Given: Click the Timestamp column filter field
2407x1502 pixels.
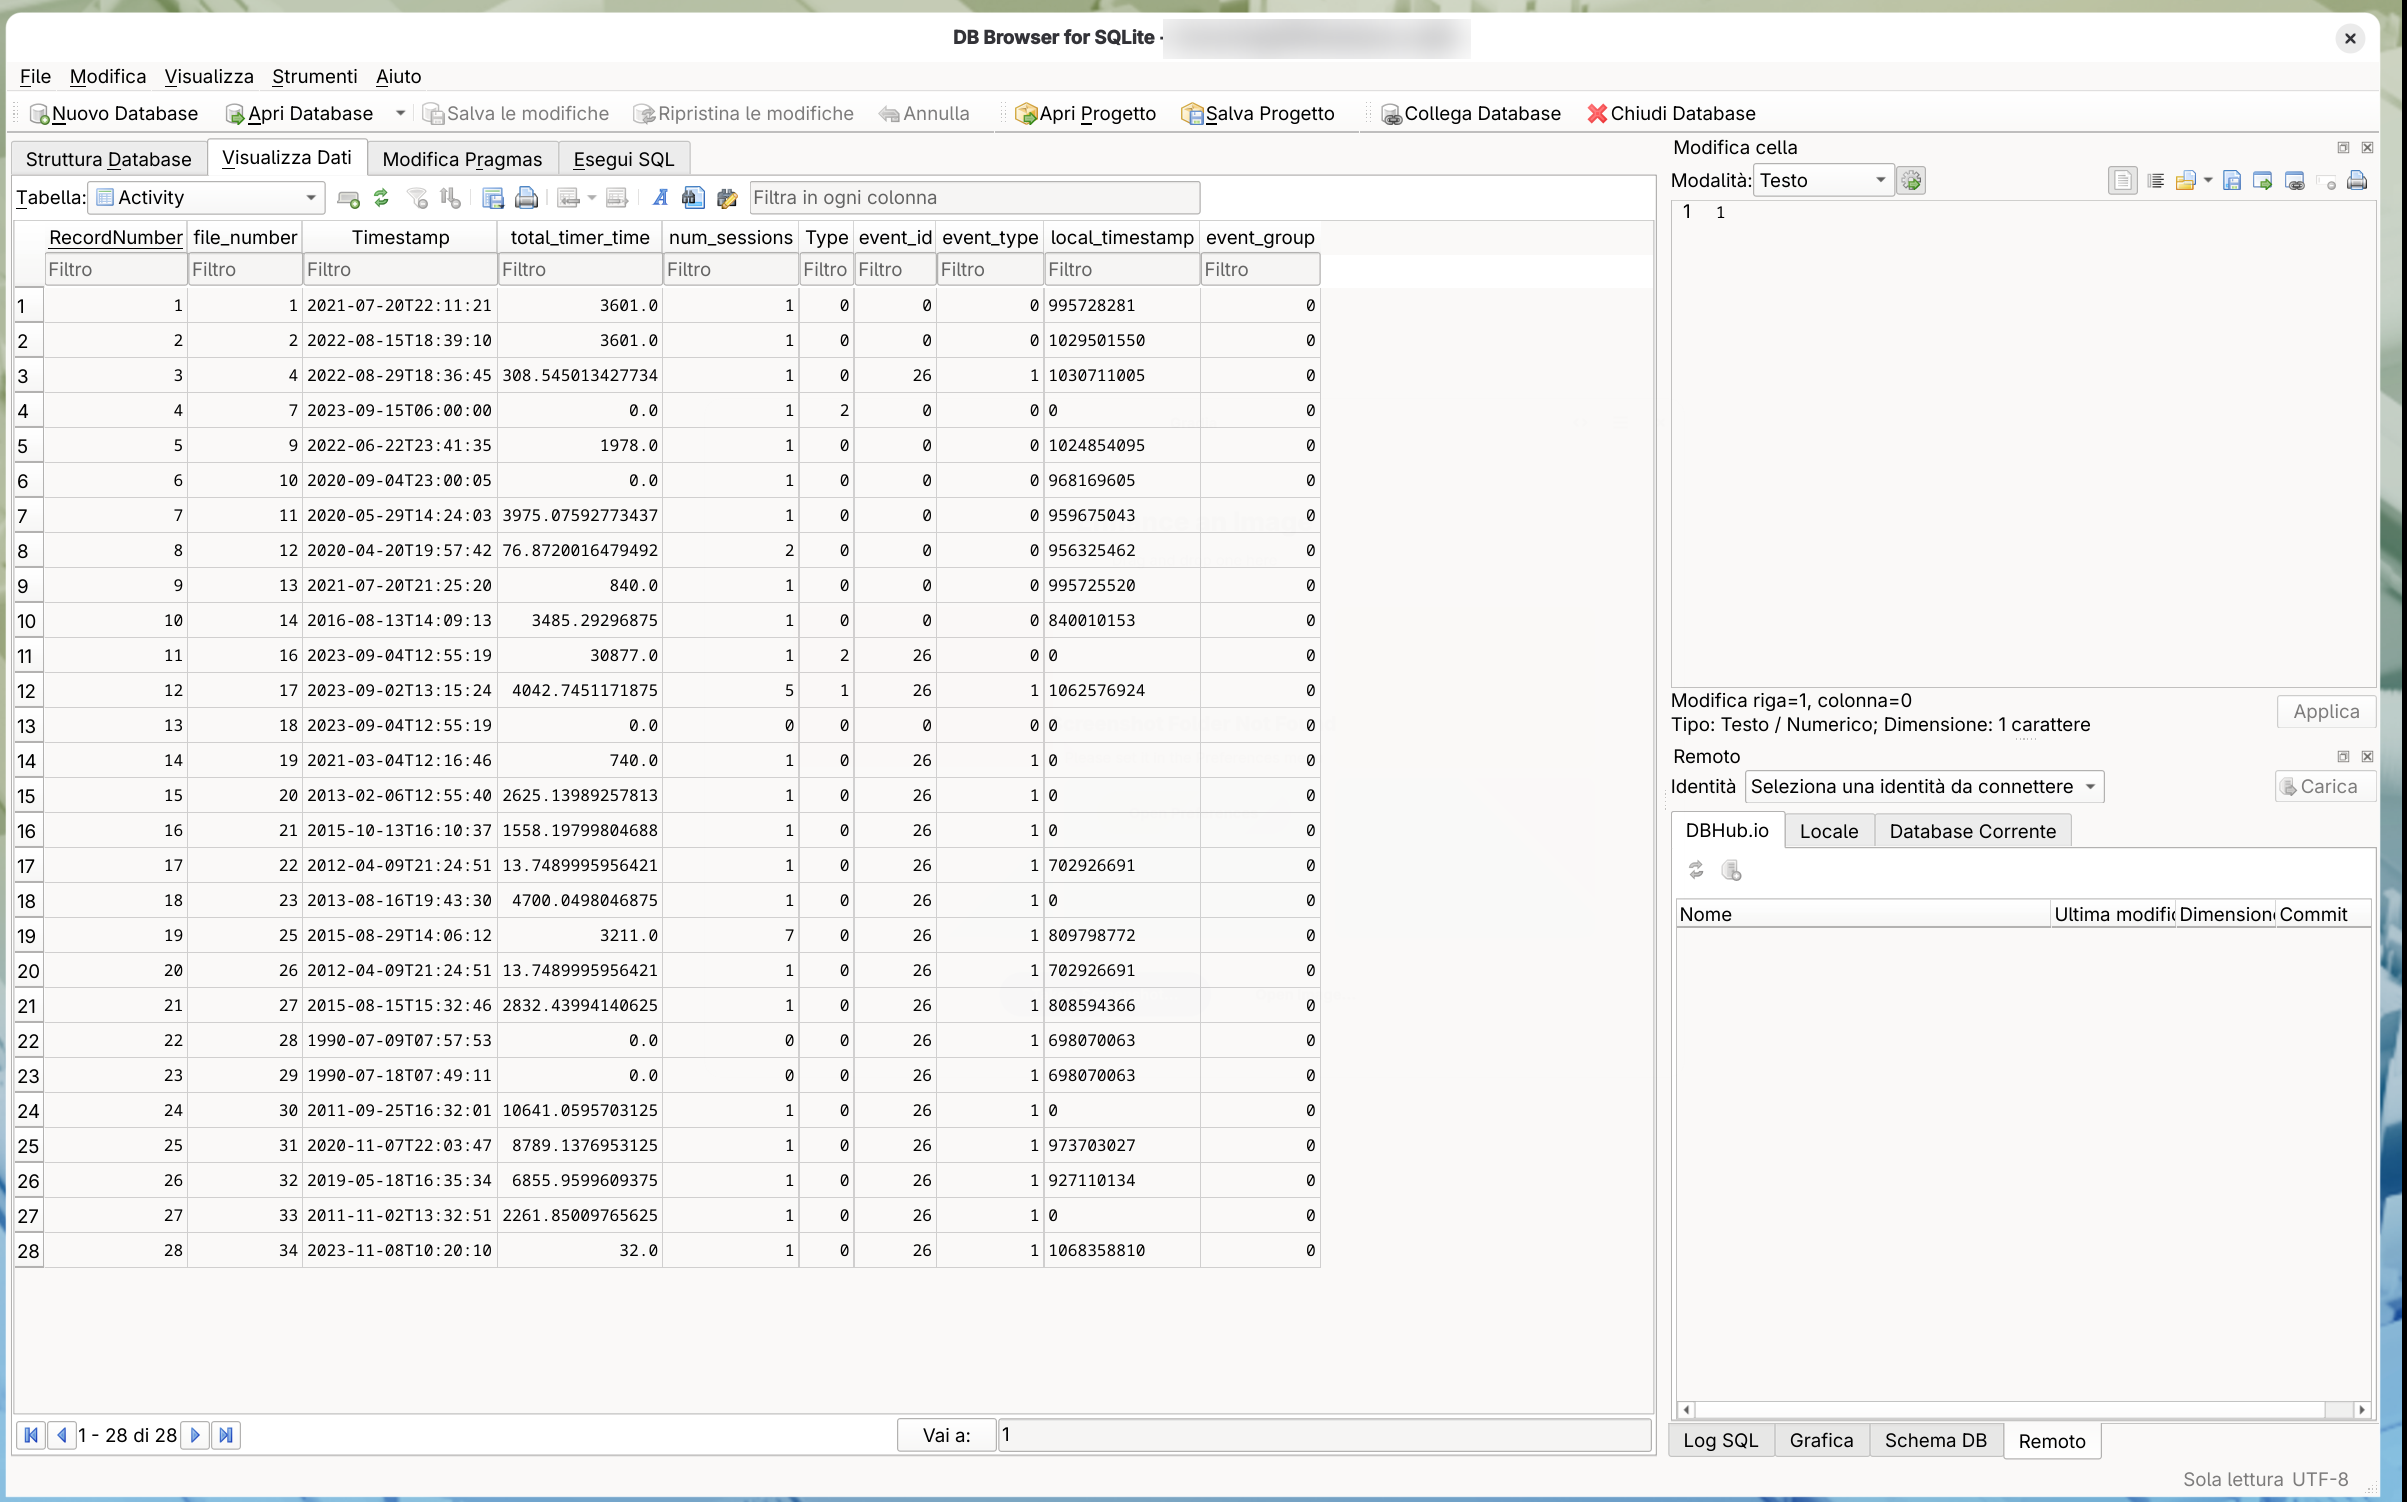Looking at the screenshot, I should point(400,270).
